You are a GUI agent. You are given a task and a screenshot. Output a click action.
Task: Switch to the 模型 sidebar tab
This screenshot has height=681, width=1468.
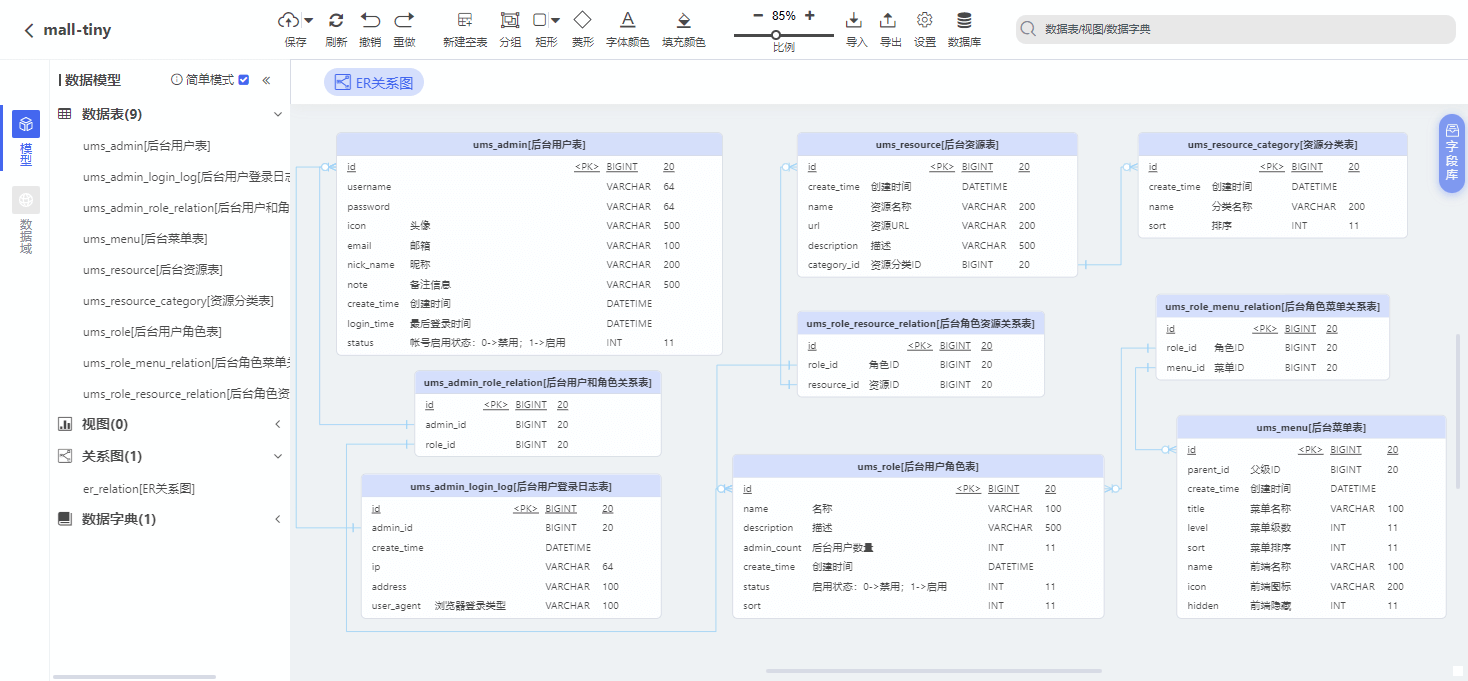26,138
